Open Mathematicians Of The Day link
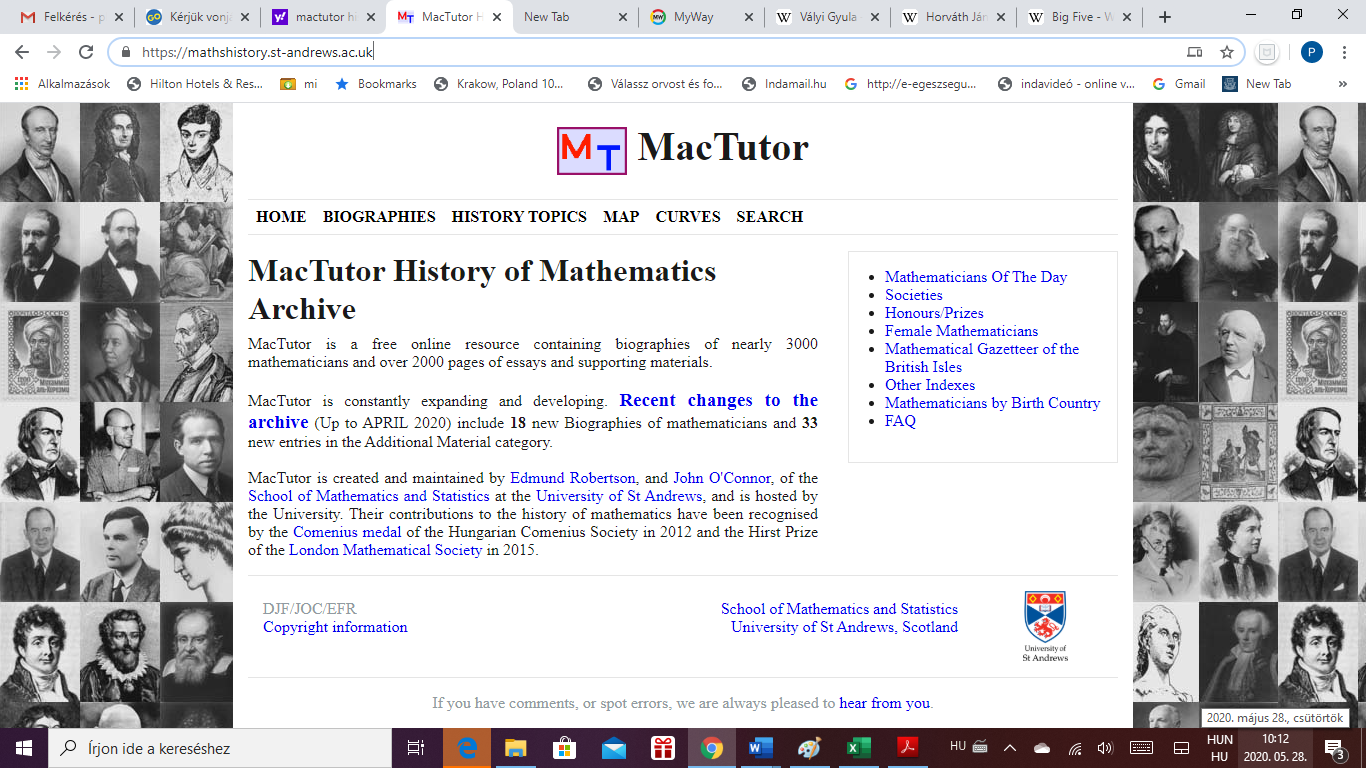This screenshot has width=1366, height=768. pos(976,277)
